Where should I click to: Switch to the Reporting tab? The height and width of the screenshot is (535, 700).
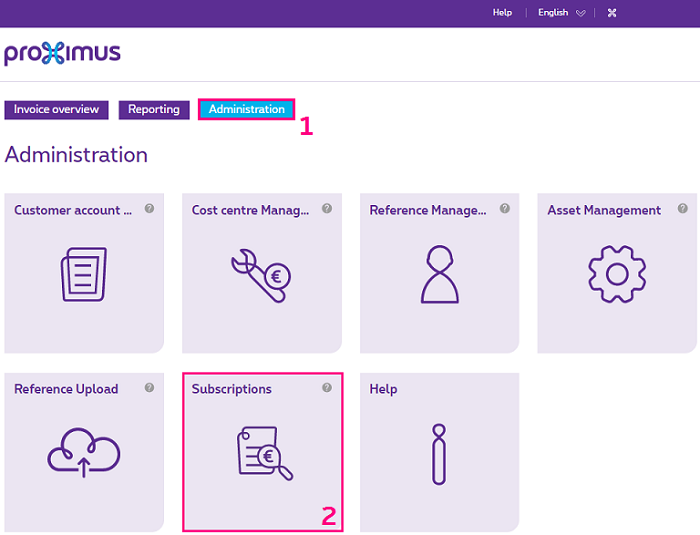click(x=154, y=110)
